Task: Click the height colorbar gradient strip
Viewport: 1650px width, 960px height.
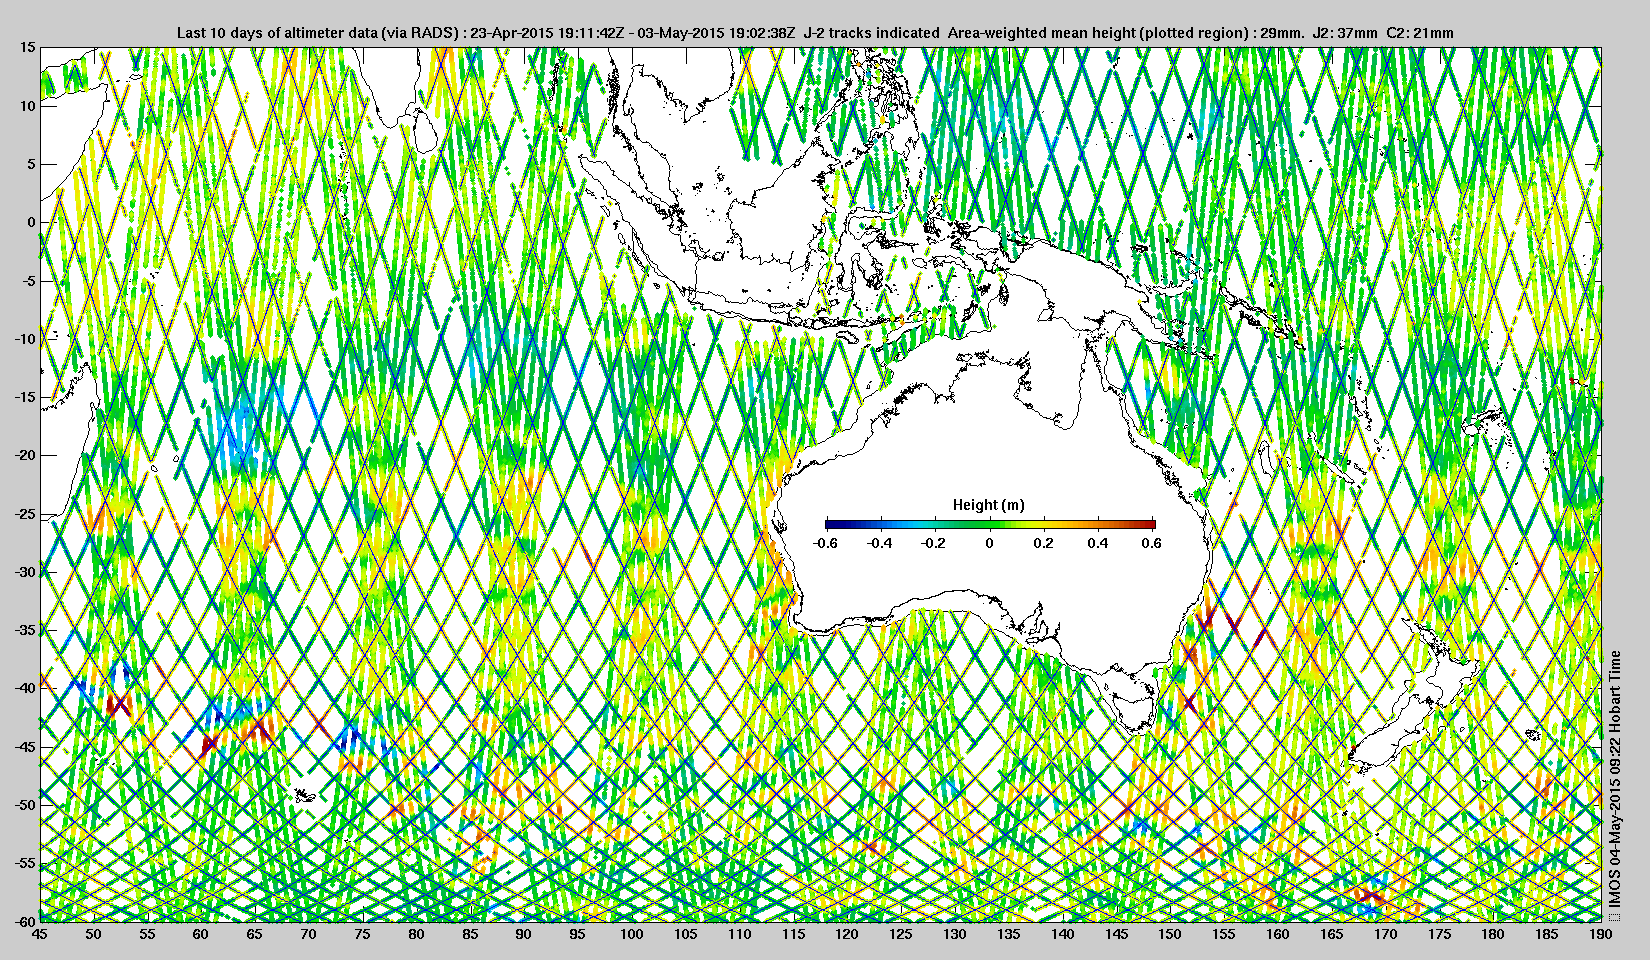Action: click(x=990, y=524)
